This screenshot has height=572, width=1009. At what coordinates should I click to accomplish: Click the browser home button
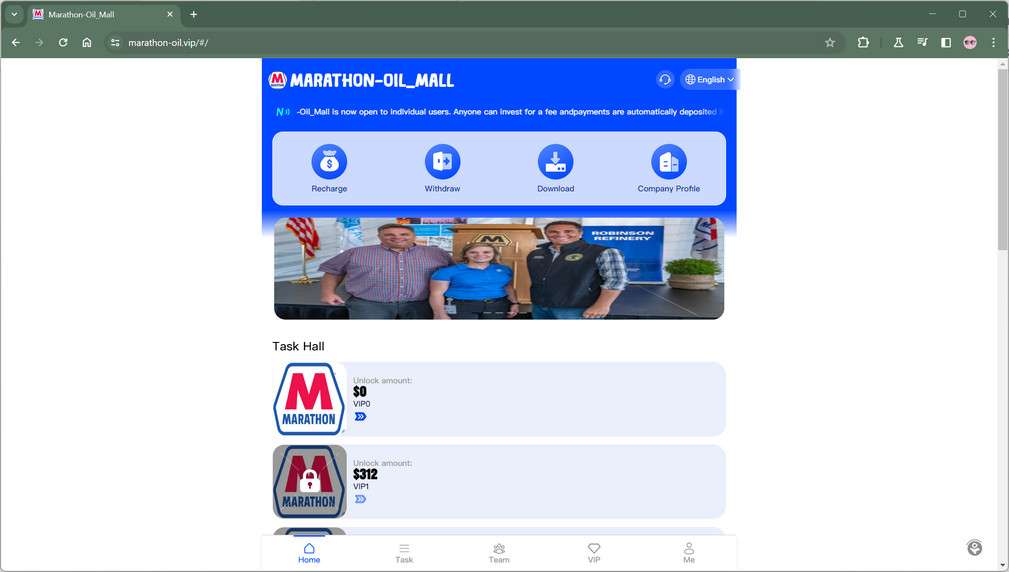click(x=87, y=42)
